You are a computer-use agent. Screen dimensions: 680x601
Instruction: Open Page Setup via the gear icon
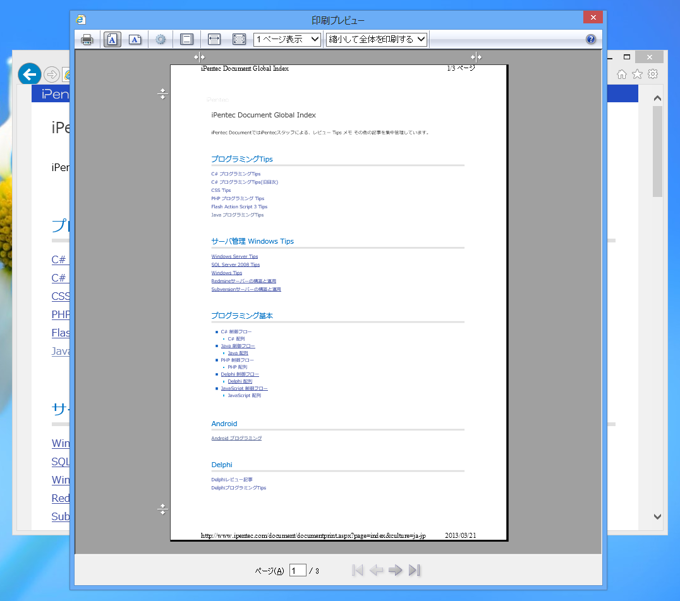pos(160,39)
